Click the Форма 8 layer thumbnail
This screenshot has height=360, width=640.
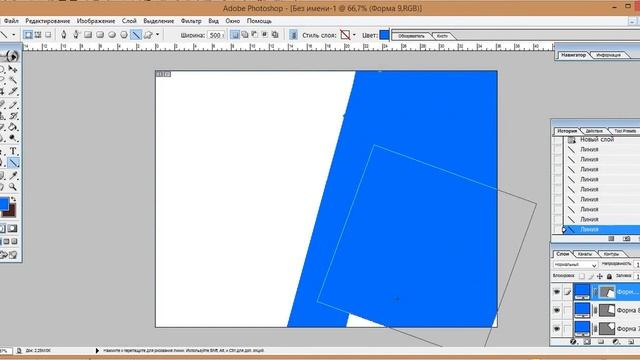tap(582, 310)
